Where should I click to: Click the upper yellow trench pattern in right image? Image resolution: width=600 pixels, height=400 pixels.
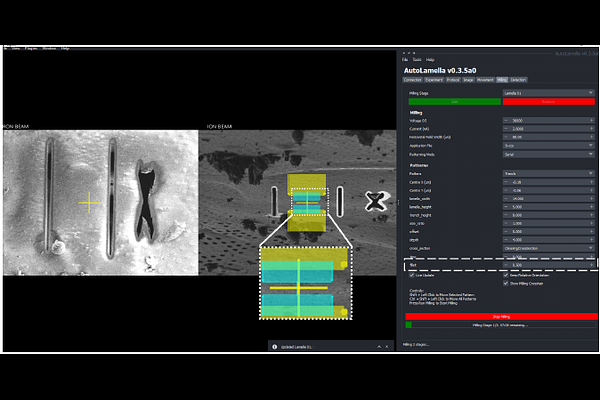[307, 181]
